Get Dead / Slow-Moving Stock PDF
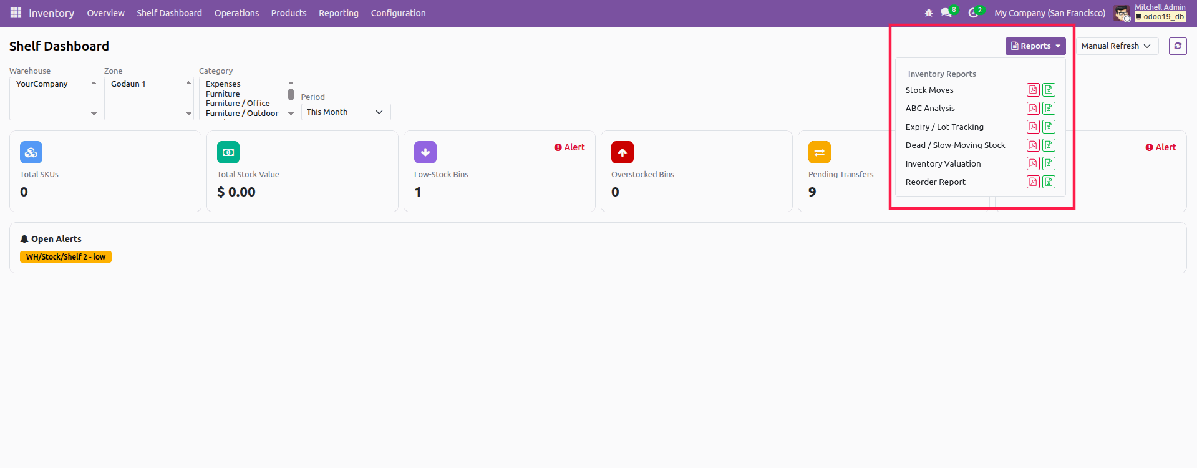The width and height of the screenshot is (1197, 468). pos(1033,145)
